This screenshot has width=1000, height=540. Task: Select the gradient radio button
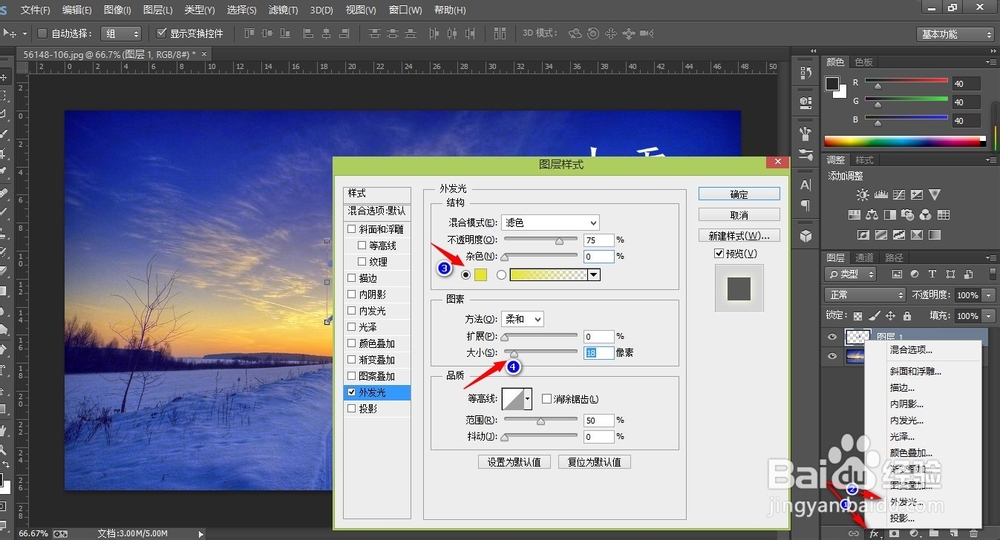coord(501,275)
